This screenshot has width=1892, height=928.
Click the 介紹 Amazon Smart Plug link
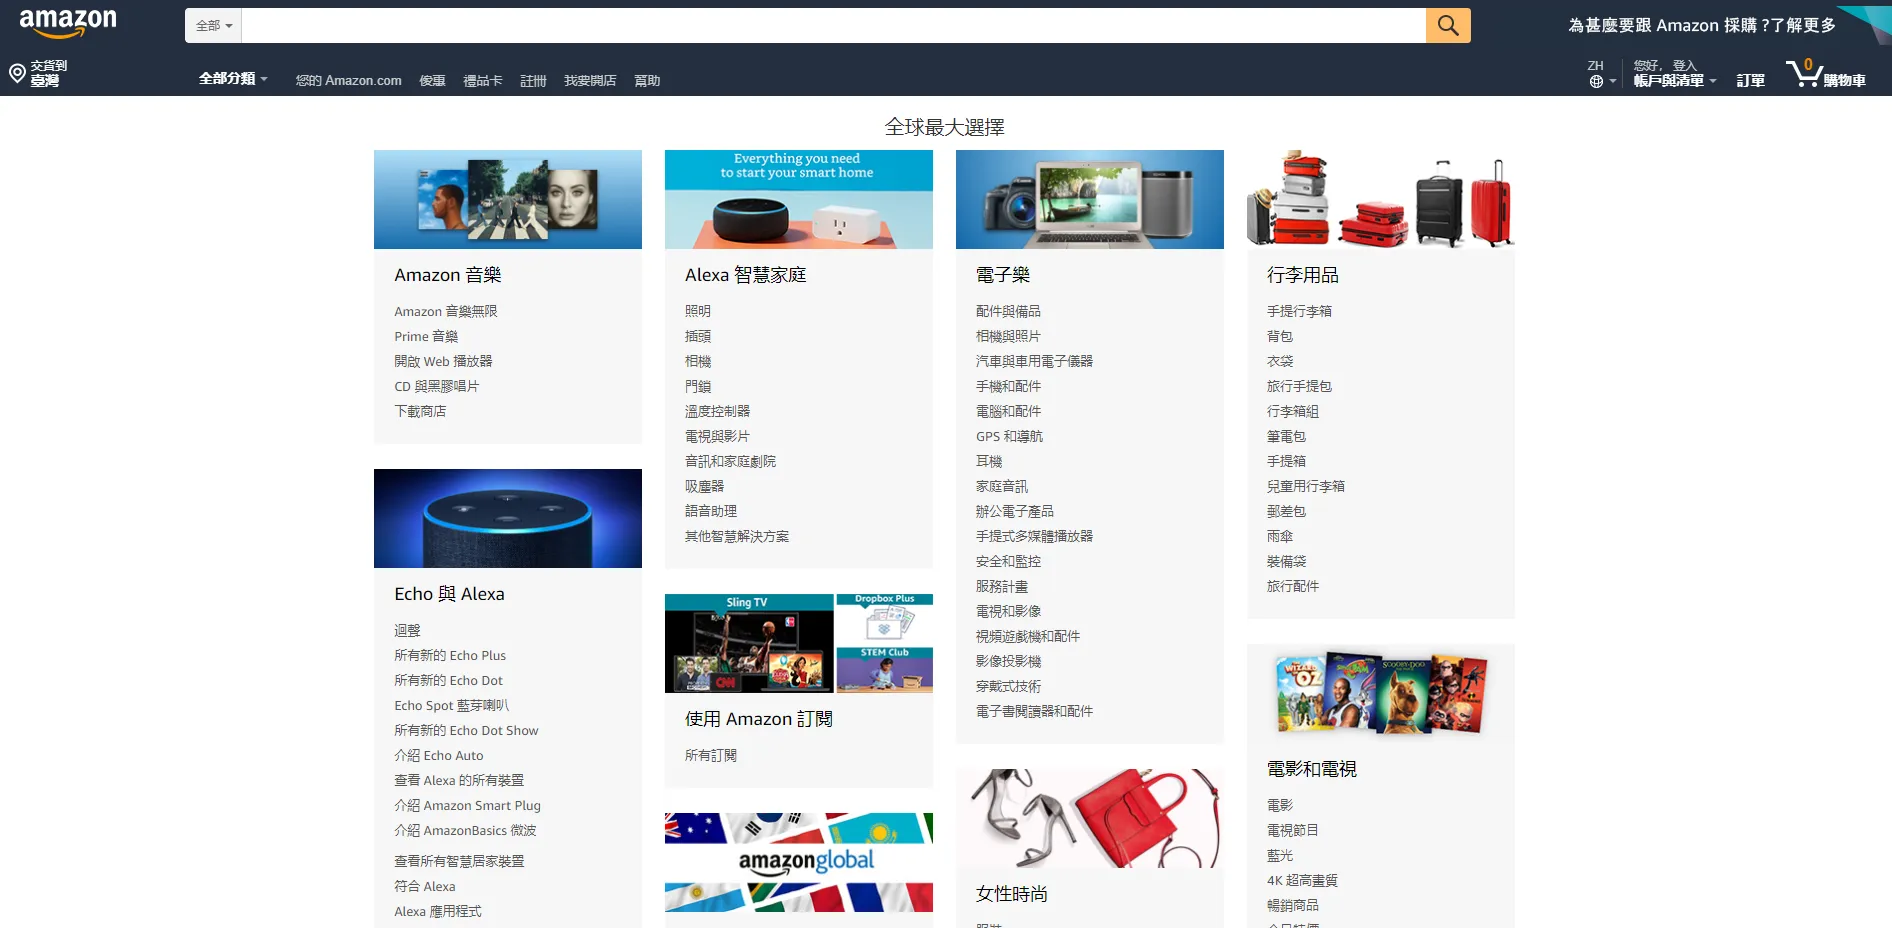pos(467,806)
